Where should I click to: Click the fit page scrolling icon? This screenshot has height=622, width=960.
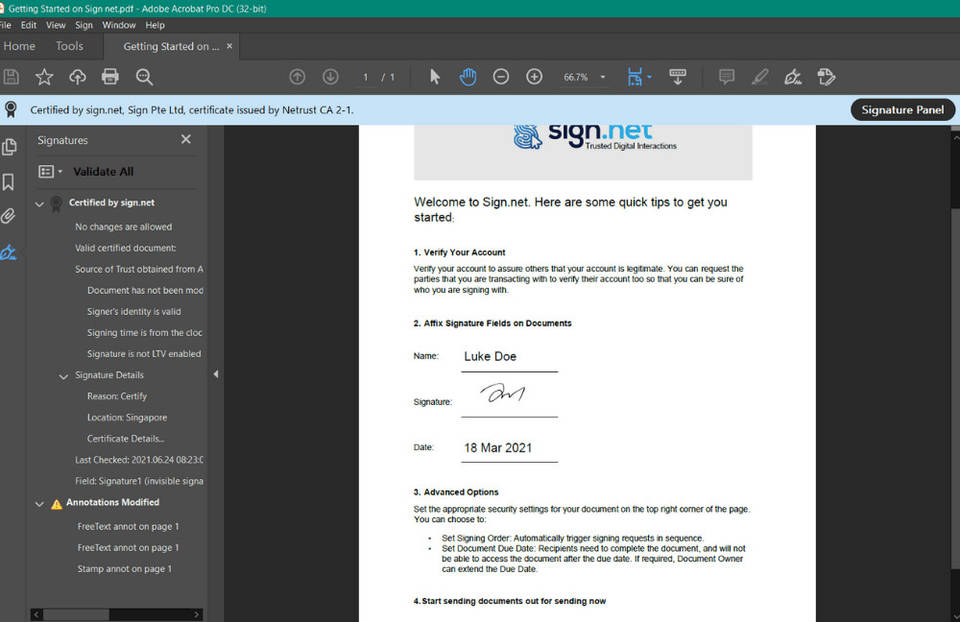635,77
